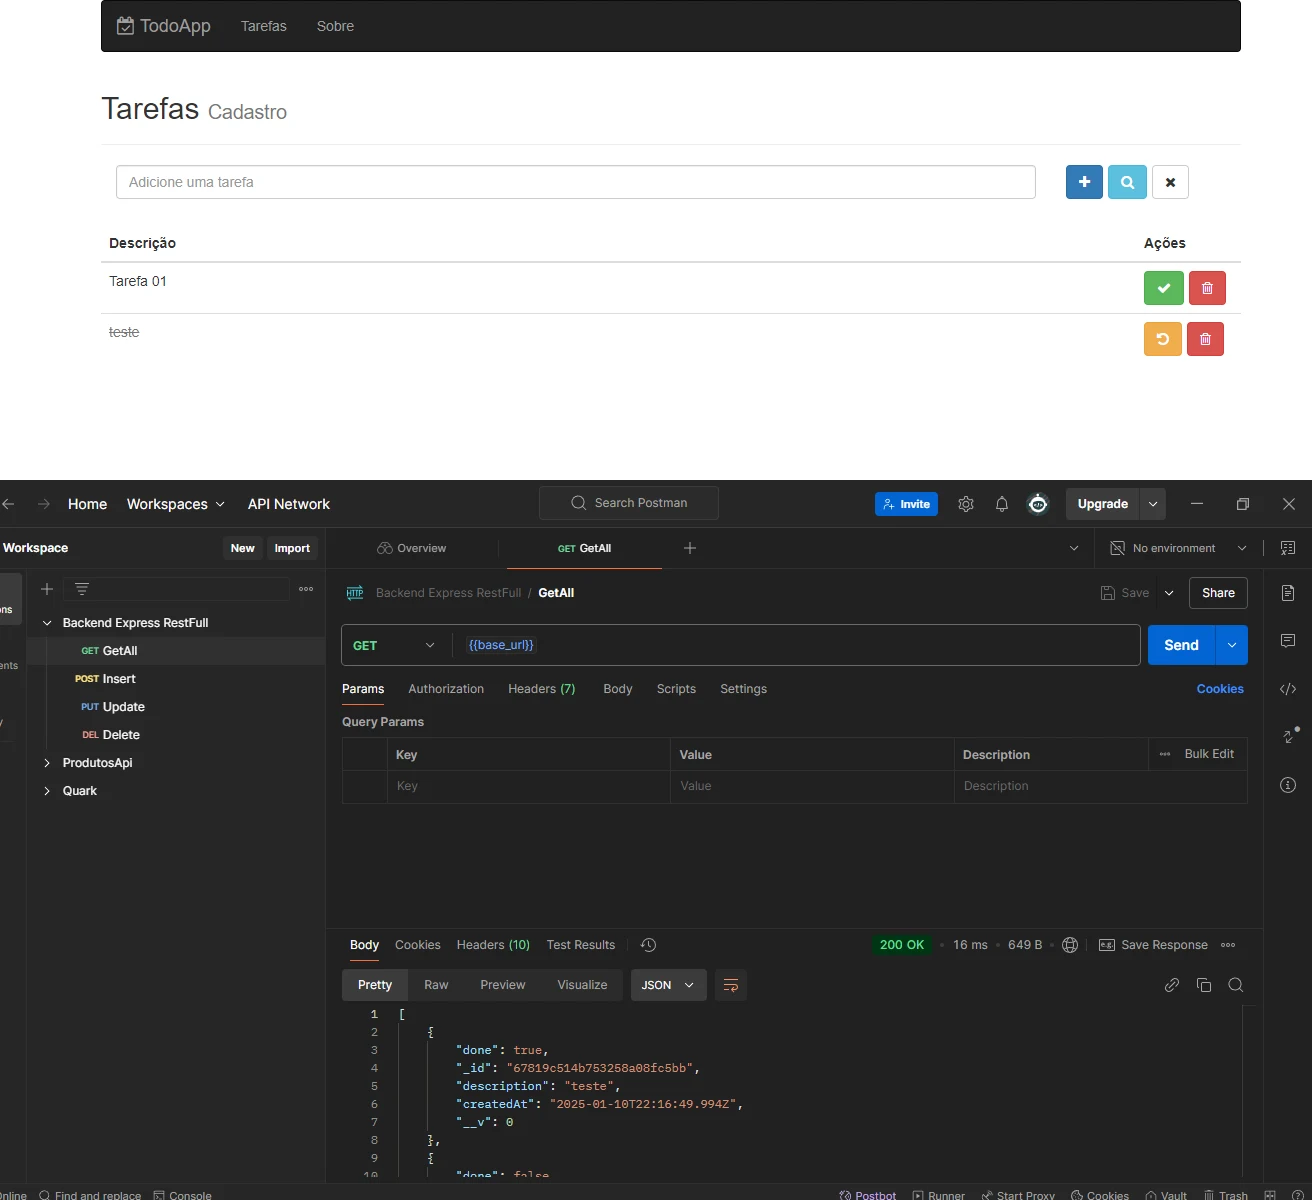Viewport: 1312px width, 1200px height.
Task: Expand the ProdutosApi collection
Action: pos(47,763)
